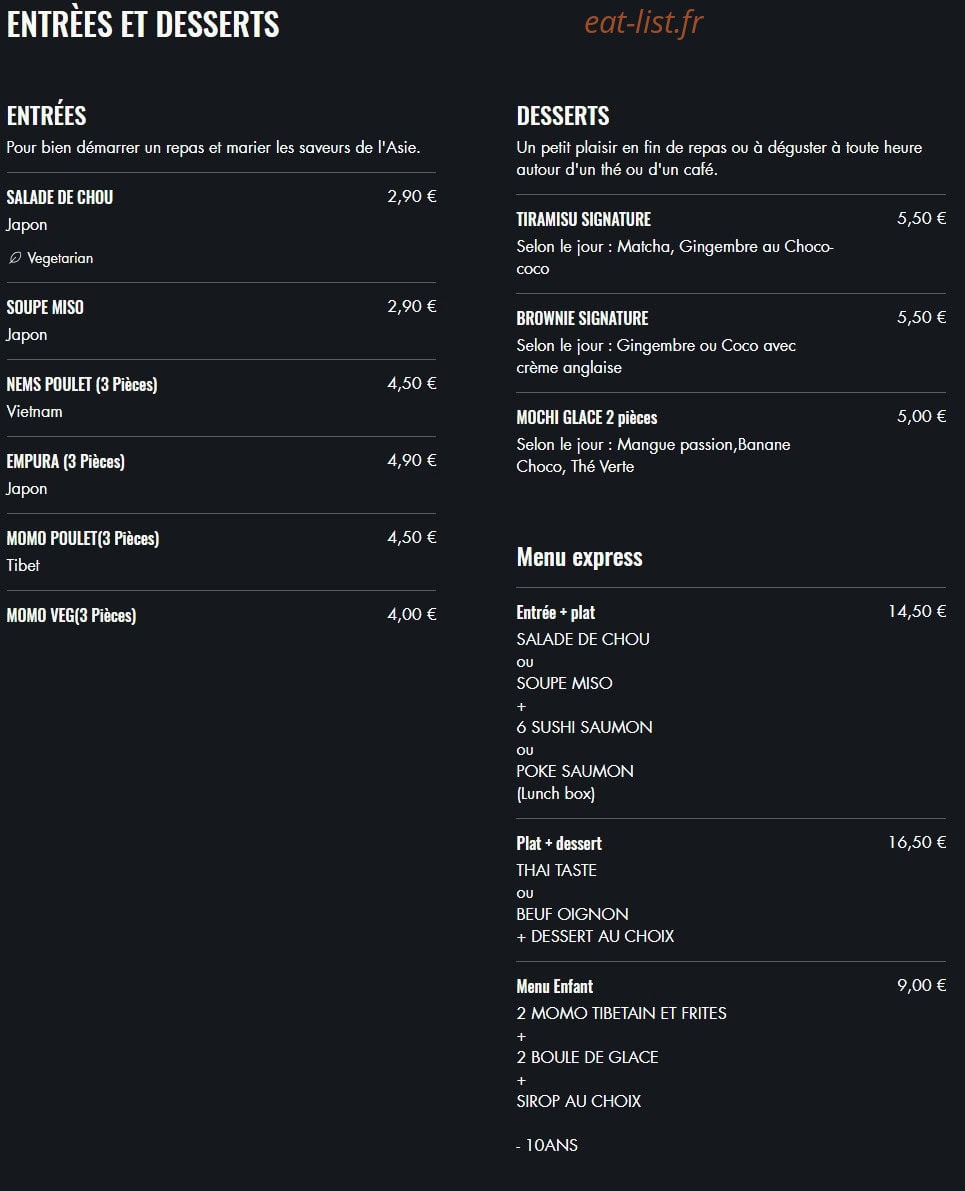This screenshot has height=1191, width=965.
Task: Click the Vegetarian label text
Action: click(x=60, y=258)
